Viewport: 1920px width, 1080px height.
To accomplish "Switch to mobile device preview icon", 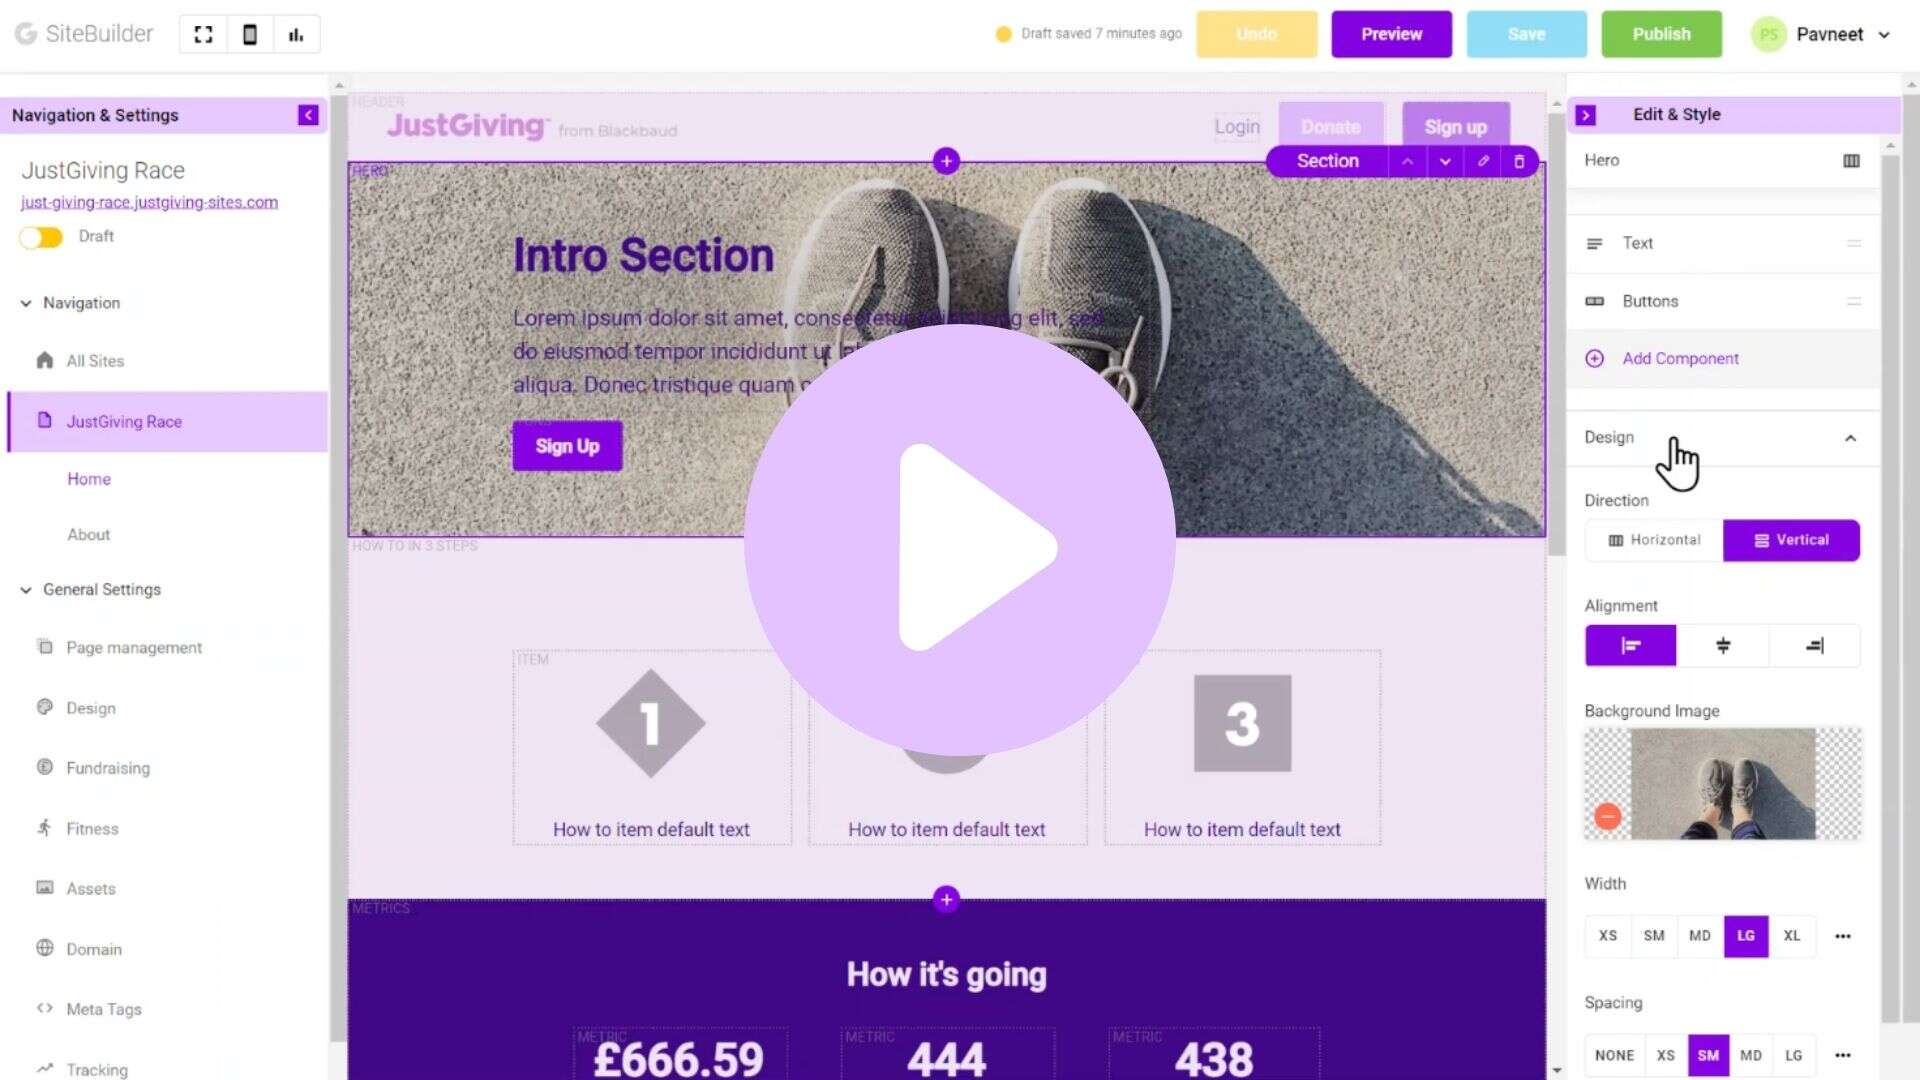I will (x=250, y=34).
